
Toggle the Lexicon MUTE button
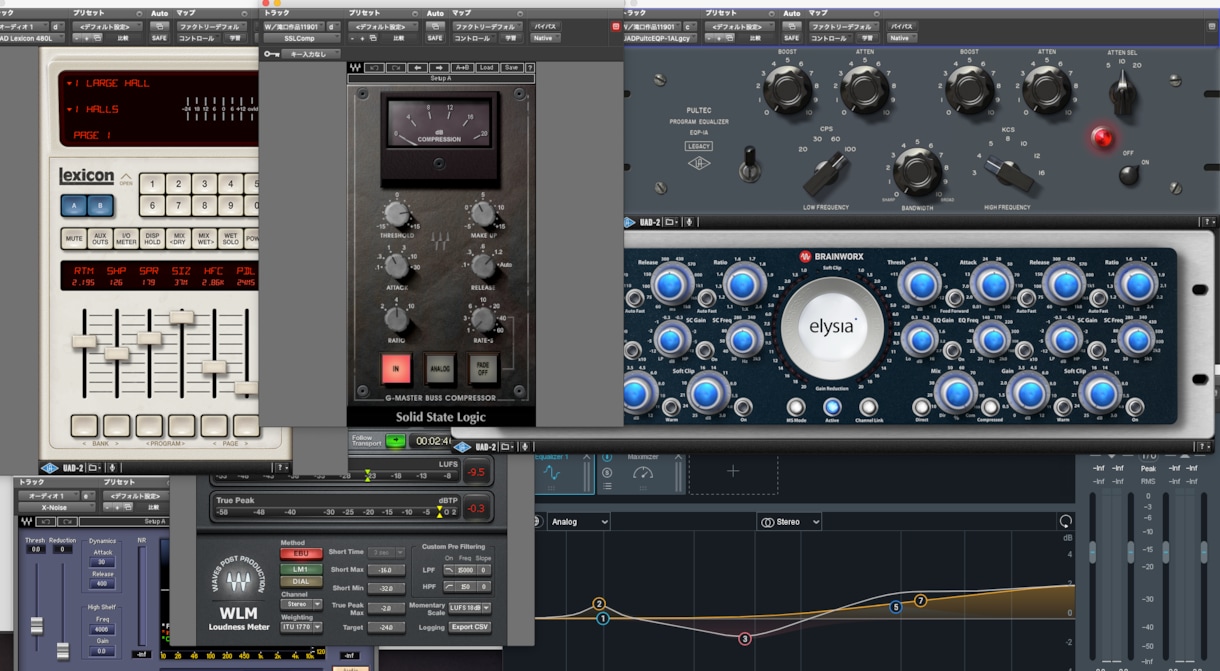coord(74,239)
